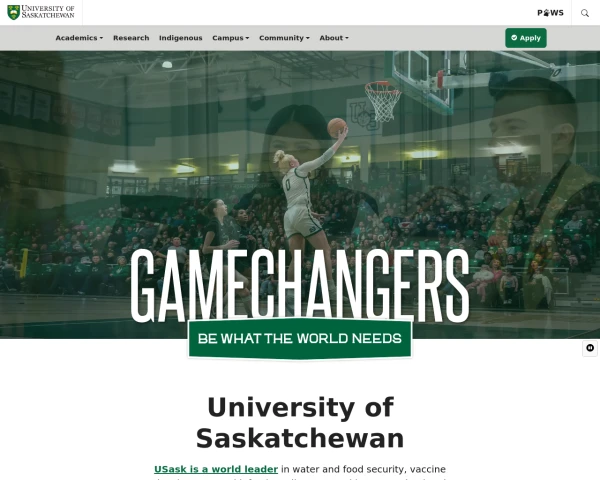Image resolution: width=600 pixels, height=480 pixels.
Task: Open the About dropdown menu
Action: [x=334, y=38]
